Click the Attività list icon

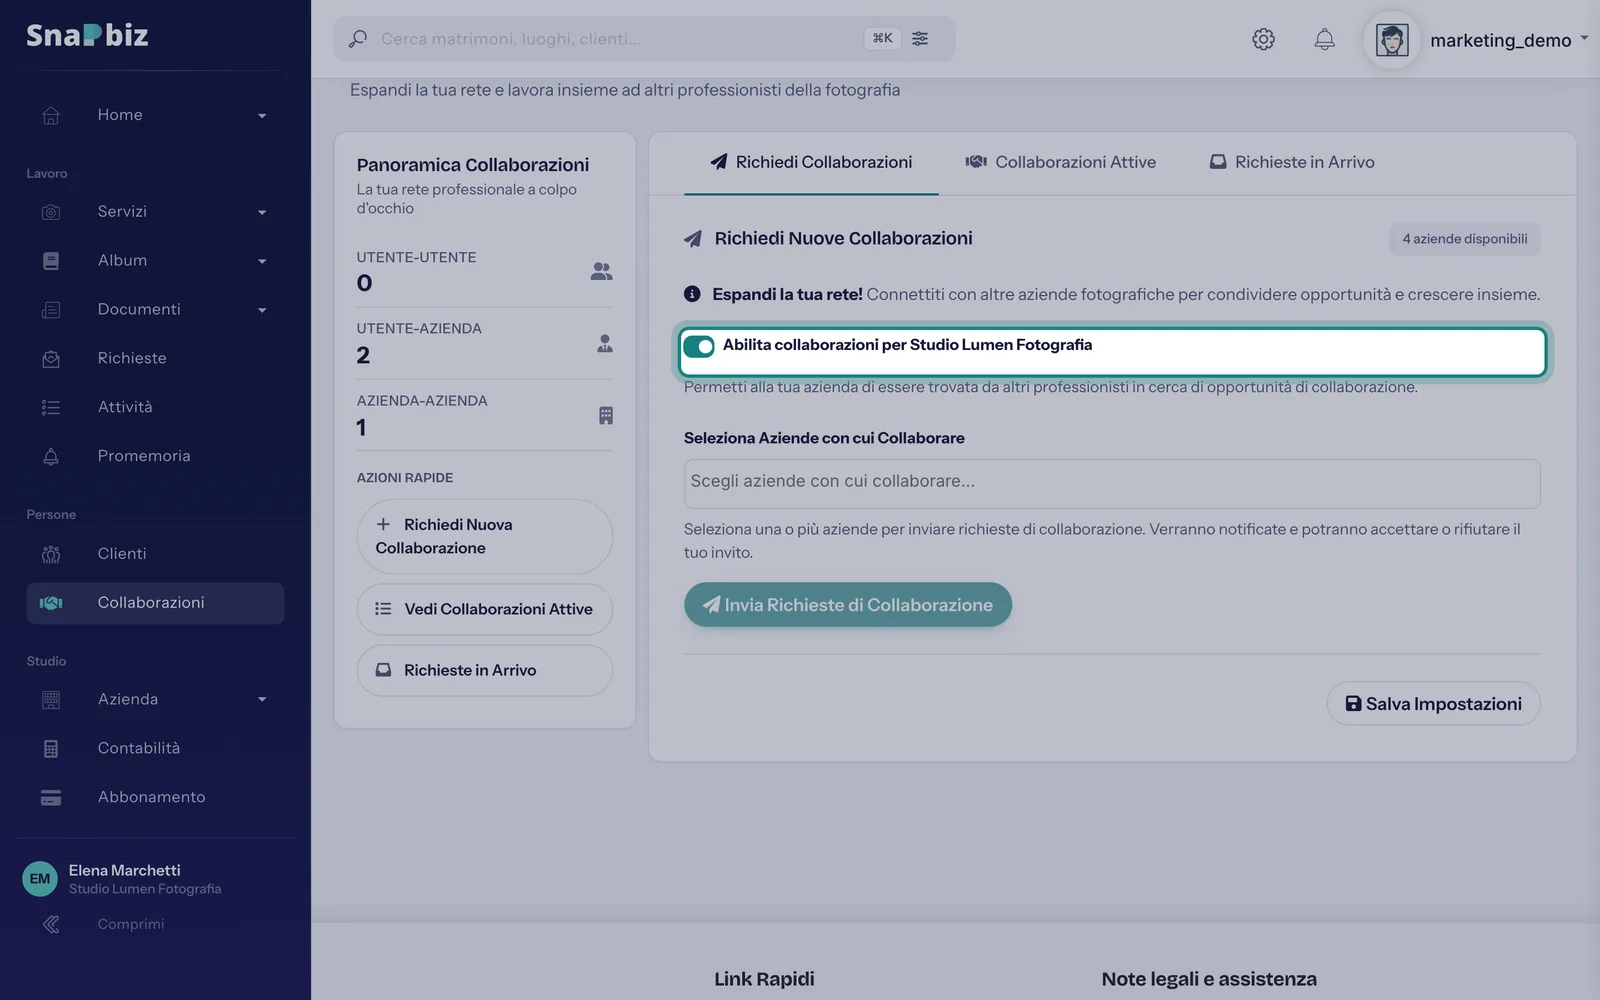click(51, 407)
